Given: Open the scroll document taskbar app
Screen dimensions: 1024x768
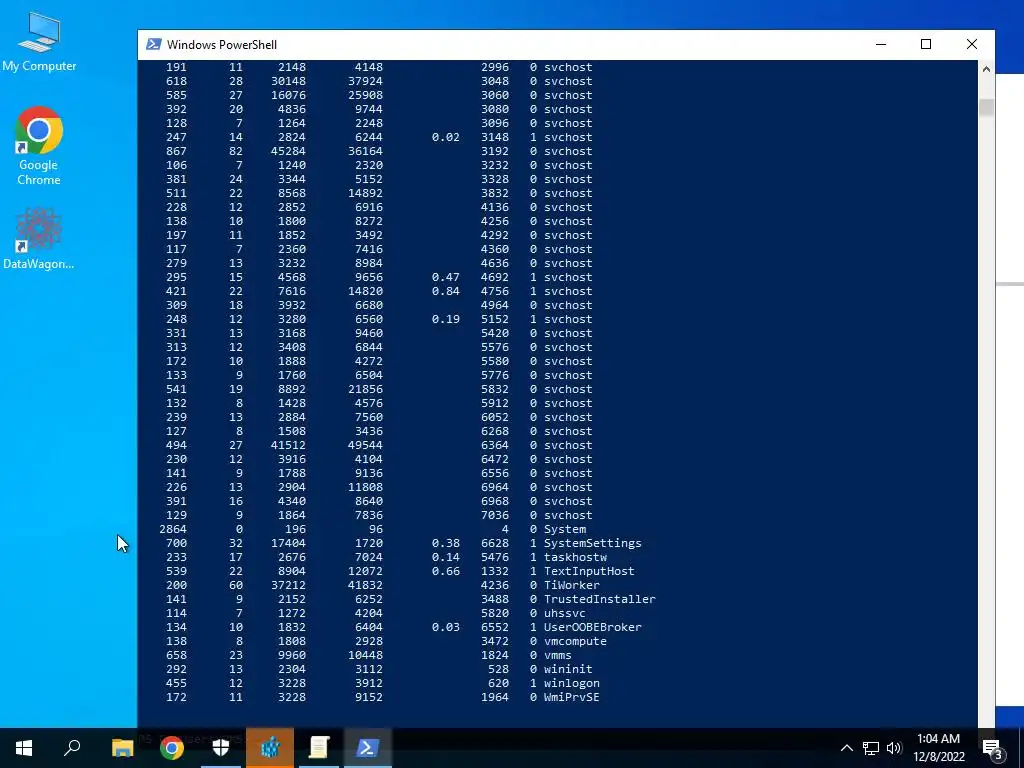Looking at the screenshot, I should tap(319, 748).
